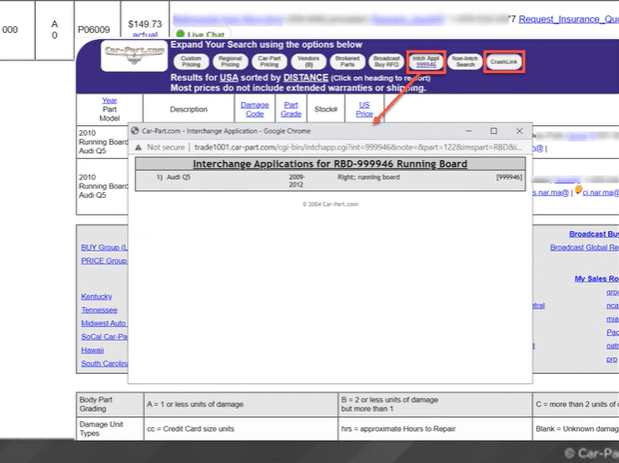This screenshot has height=463, width=619.
Task: Click the DISTANCE sort heading link
Action: point(306,77)
